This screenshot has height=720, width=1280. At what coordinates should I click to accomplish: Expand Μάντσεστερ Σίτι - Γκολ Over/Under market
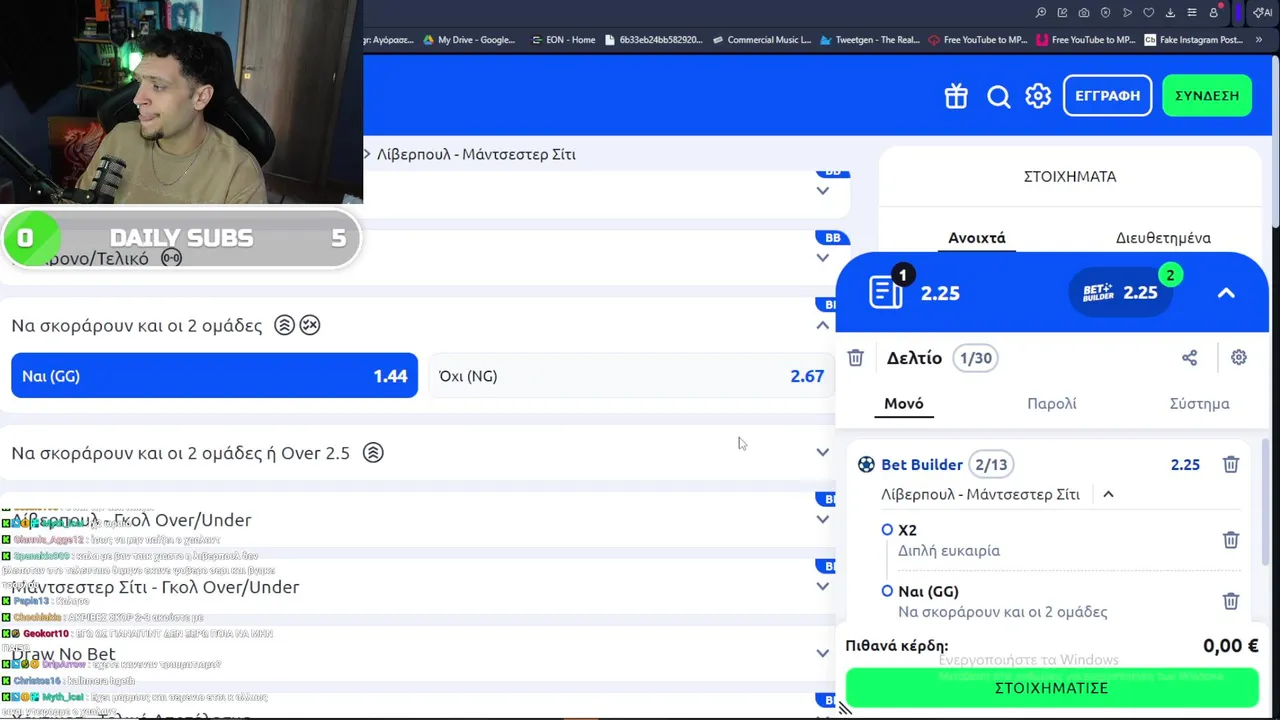point(822,586)
